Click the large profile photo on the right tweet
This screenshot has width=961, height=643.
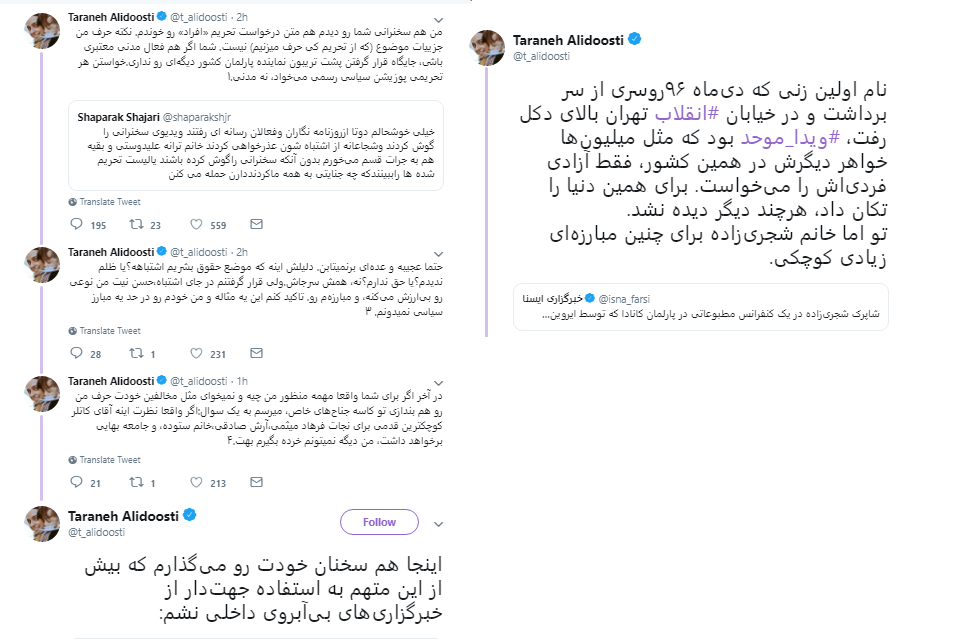(491, 46)
